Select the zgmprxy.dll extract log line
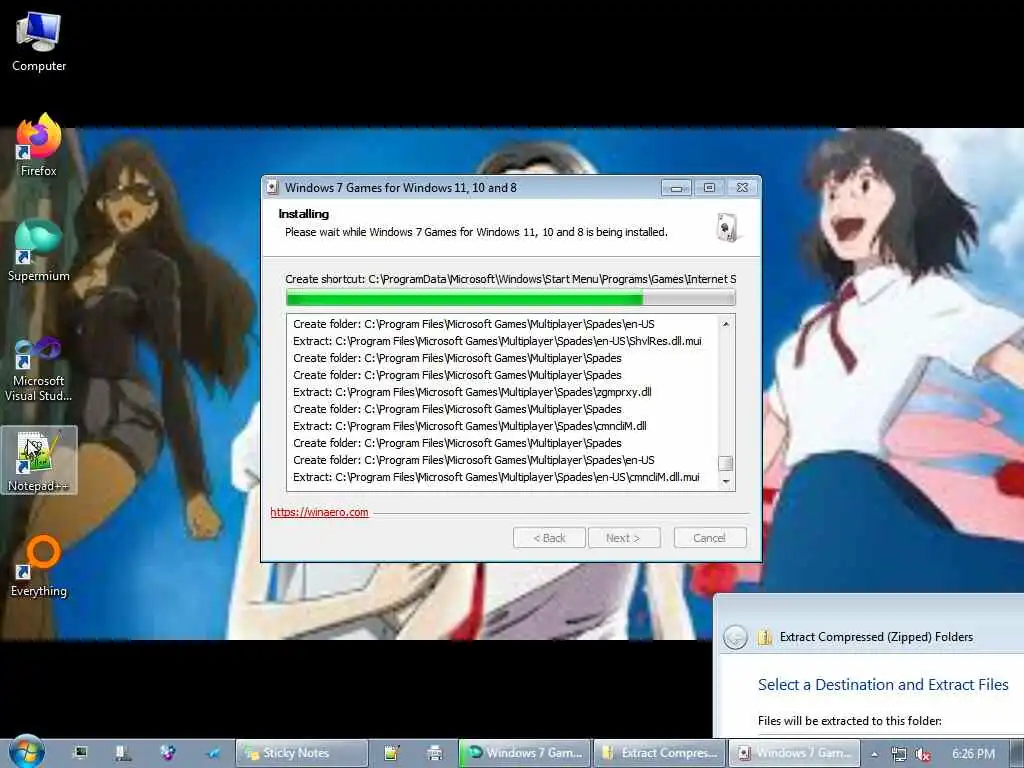Viewport: 1024px width, 768px height. coord(472,392)
